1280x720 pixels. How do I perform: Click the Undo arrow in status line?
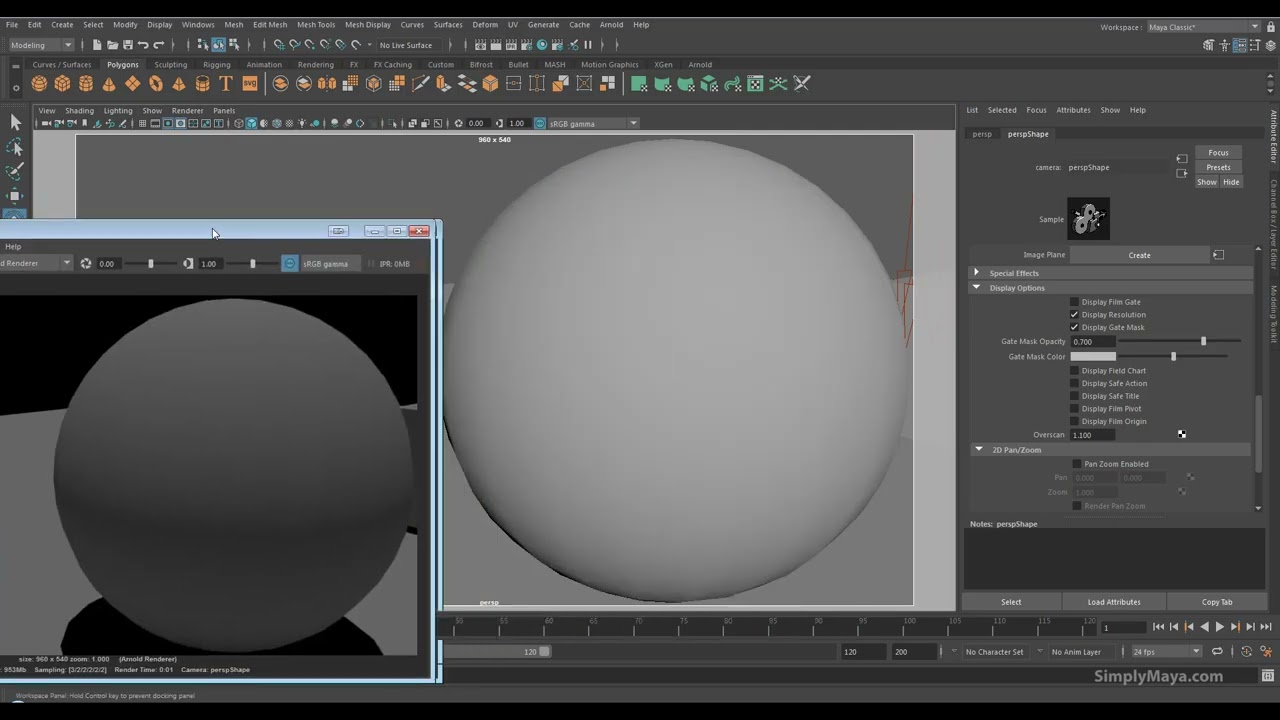[143, 45]
